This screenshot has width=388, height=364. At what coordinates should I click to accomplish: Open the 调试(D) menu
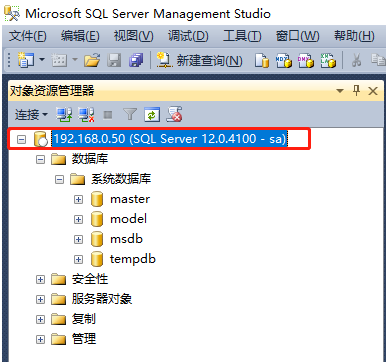click(188, 36)
